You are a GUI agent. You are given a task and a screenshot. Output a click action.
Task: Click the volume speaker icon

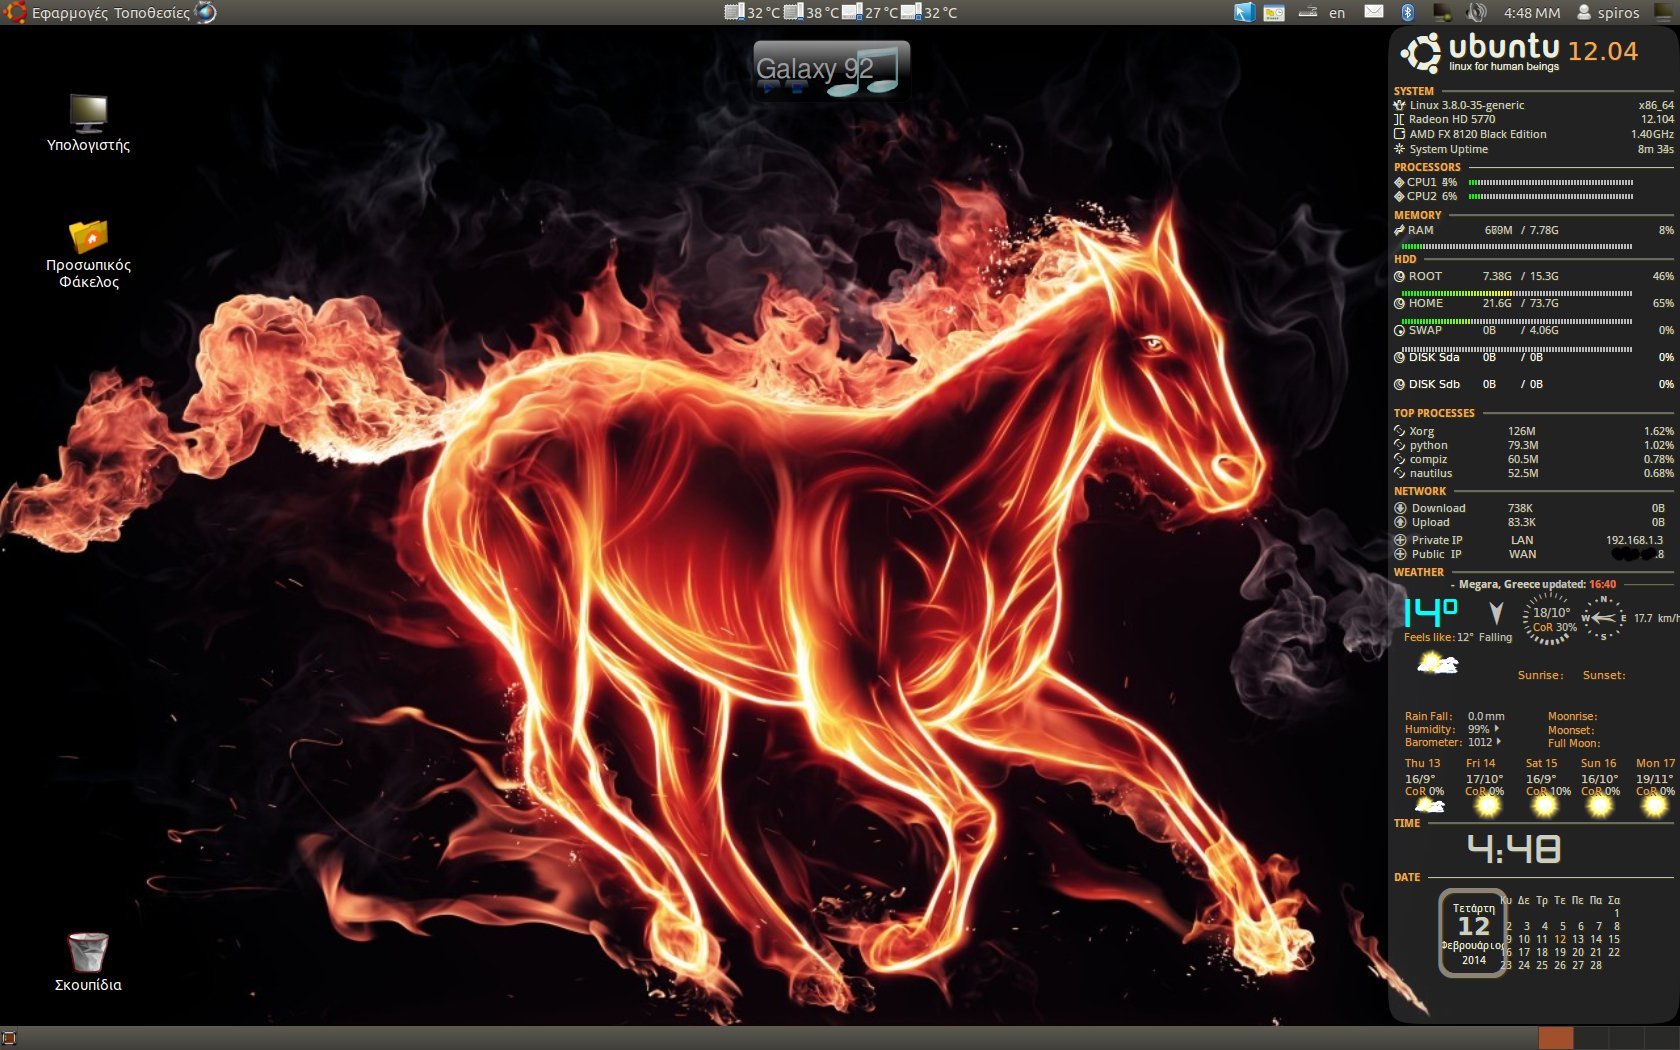click(x=1476, y=12)
